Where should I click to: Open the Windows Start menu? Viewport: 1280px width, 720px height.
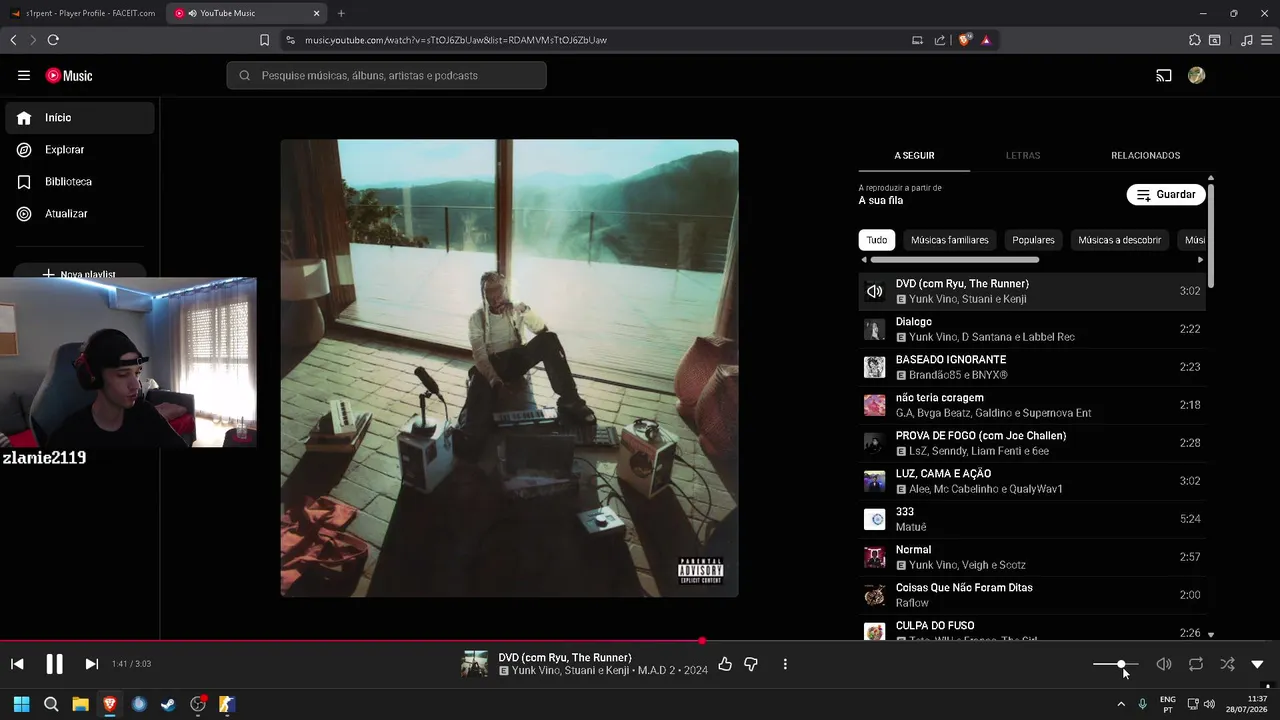[x=21, y=704]
